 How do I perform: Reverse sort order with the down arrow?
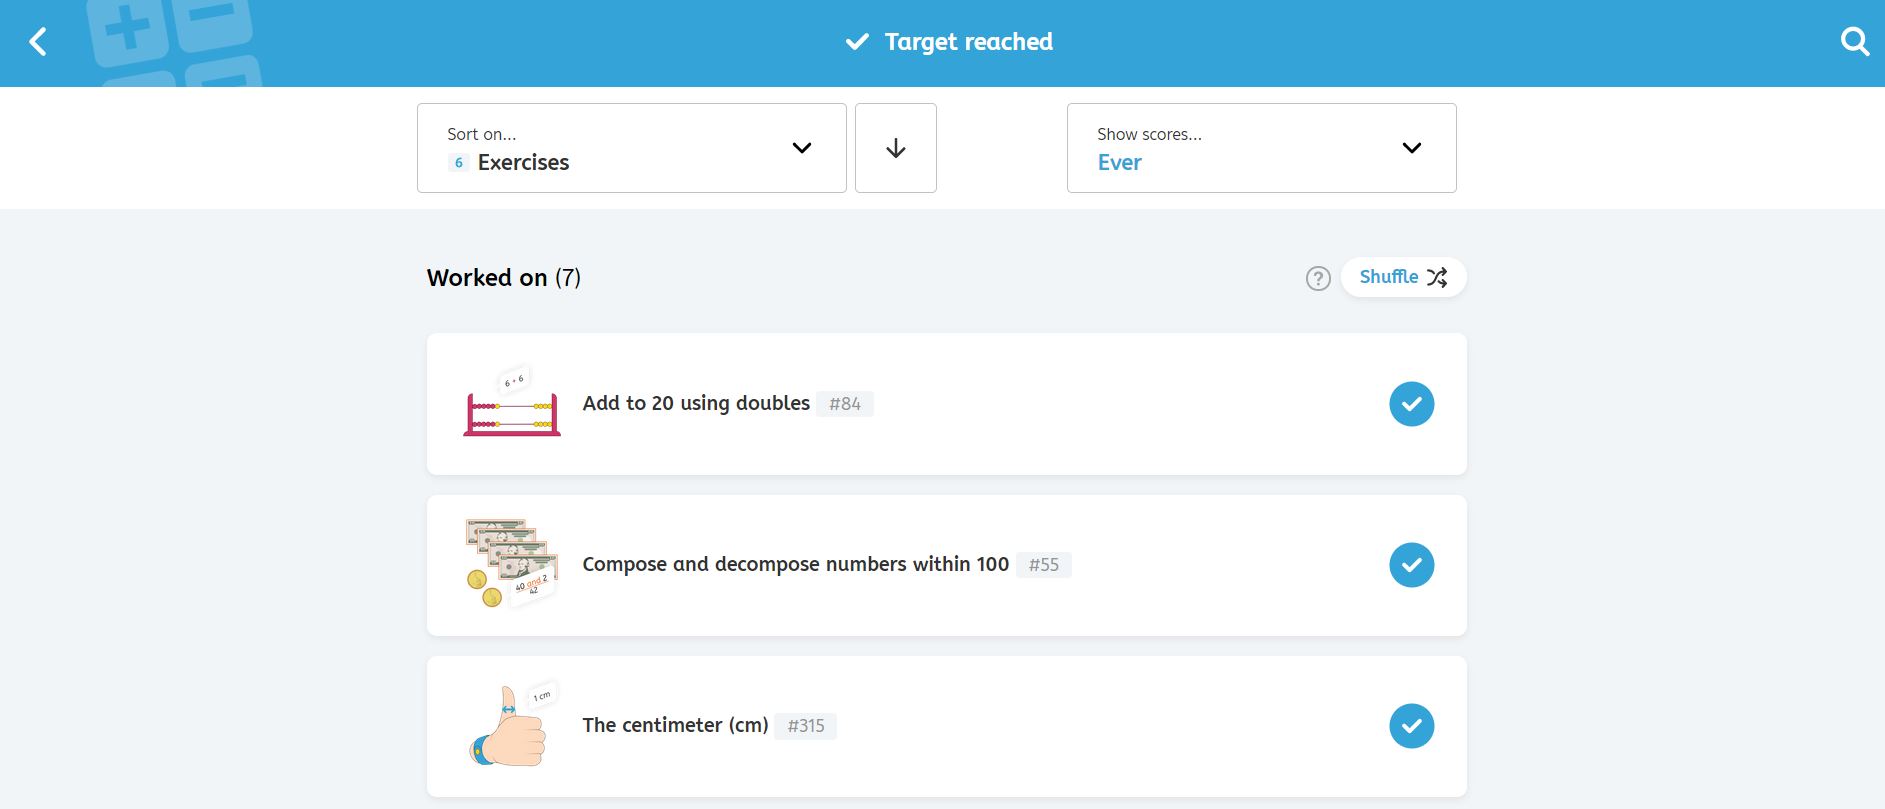point(895,148)
